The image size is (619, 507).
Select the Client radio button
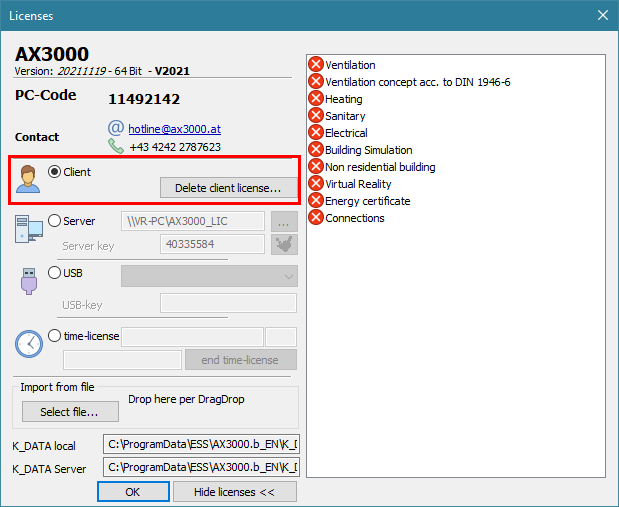pos(54,171)
